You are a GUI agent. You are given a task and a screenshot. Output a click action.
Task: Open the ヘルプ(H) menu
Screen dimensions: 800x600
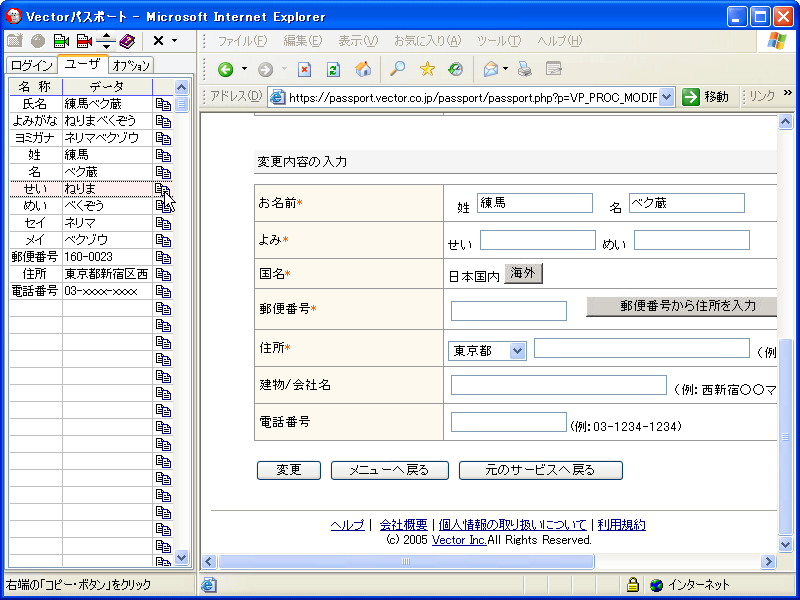coord(559,41)
